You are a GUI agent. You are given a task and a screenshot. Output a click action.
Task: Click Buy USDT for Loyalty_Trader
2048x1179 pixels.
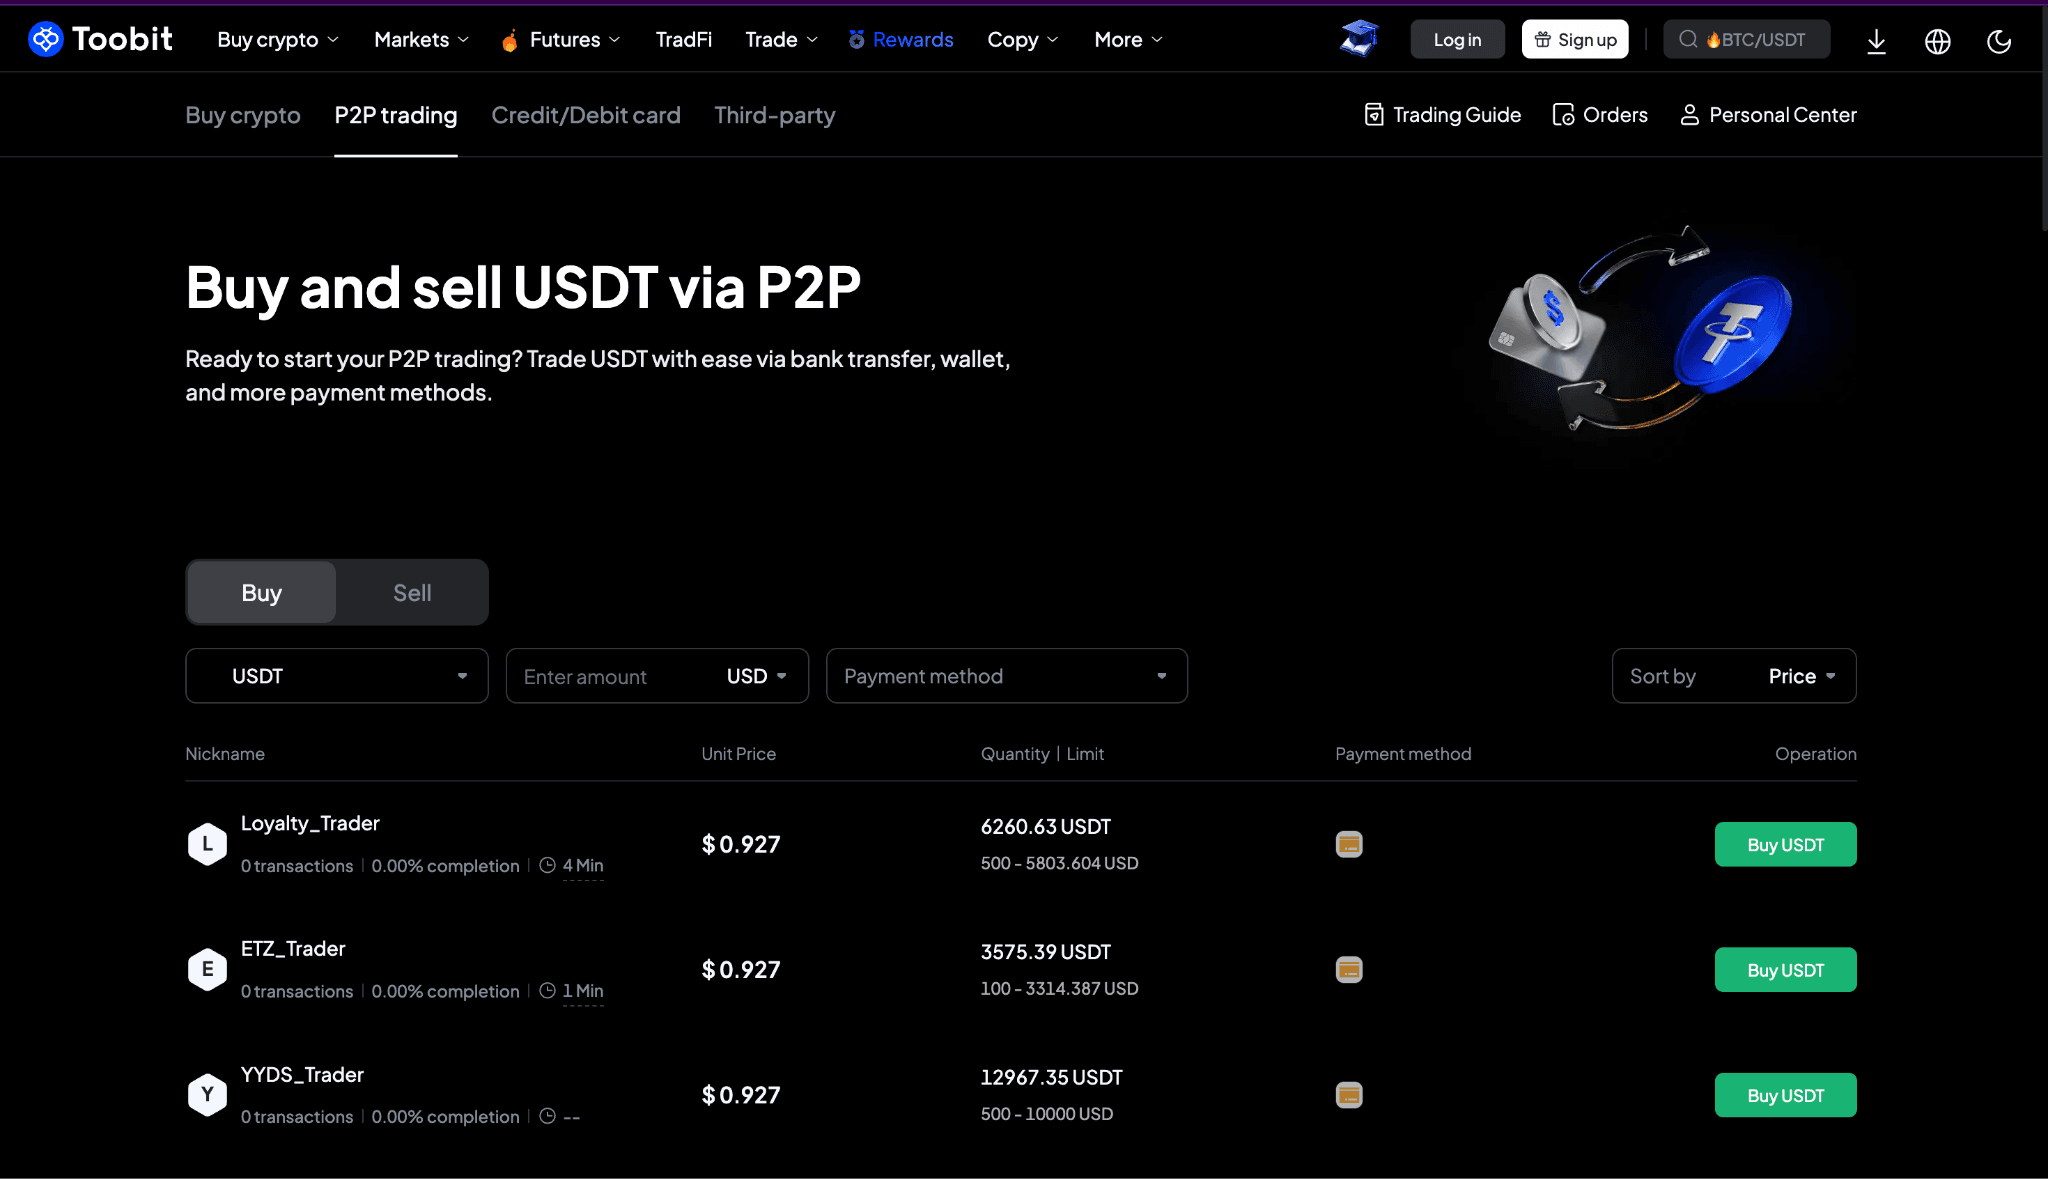1785,844
